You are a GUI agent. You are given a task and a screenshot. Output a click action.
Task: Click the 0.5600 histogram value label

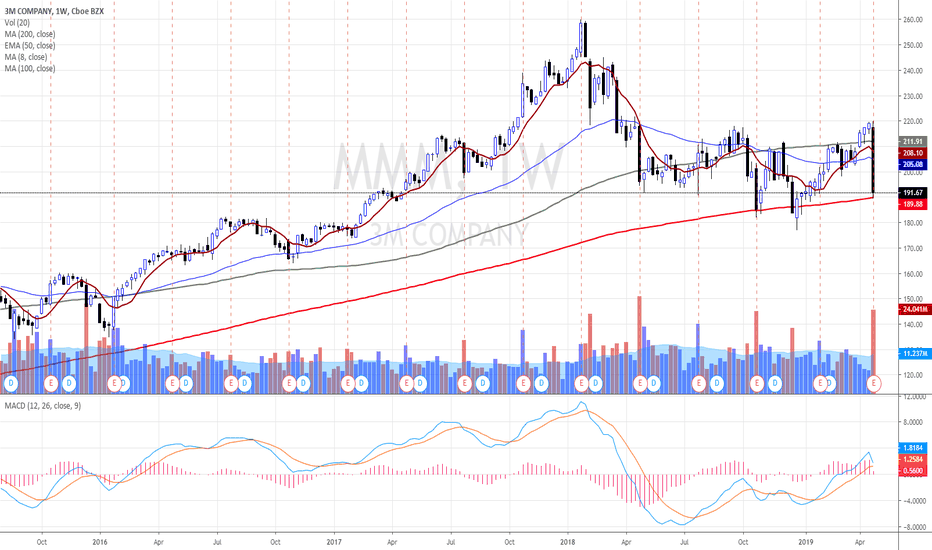(912, 470)
